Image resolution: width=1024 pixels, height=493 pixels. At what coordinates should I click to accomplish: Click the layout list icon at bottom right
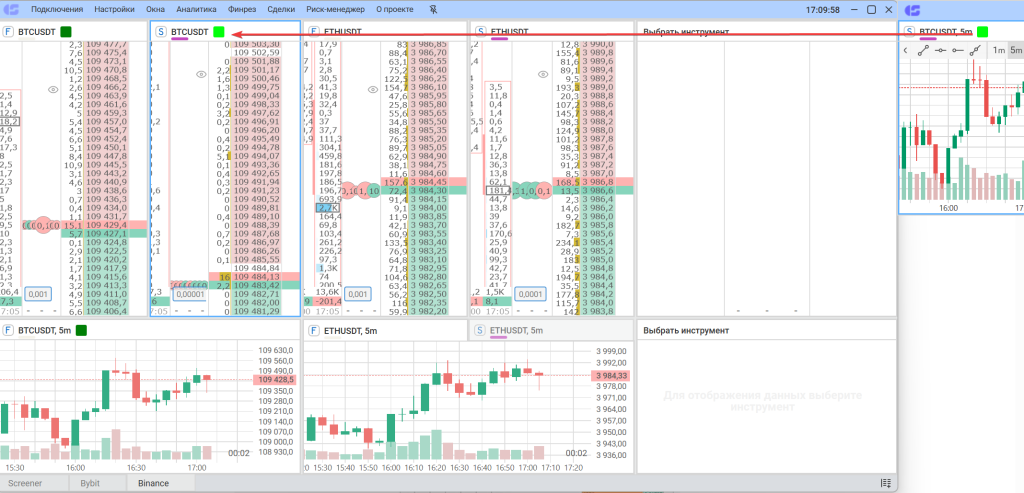click(x=886, y=483)
